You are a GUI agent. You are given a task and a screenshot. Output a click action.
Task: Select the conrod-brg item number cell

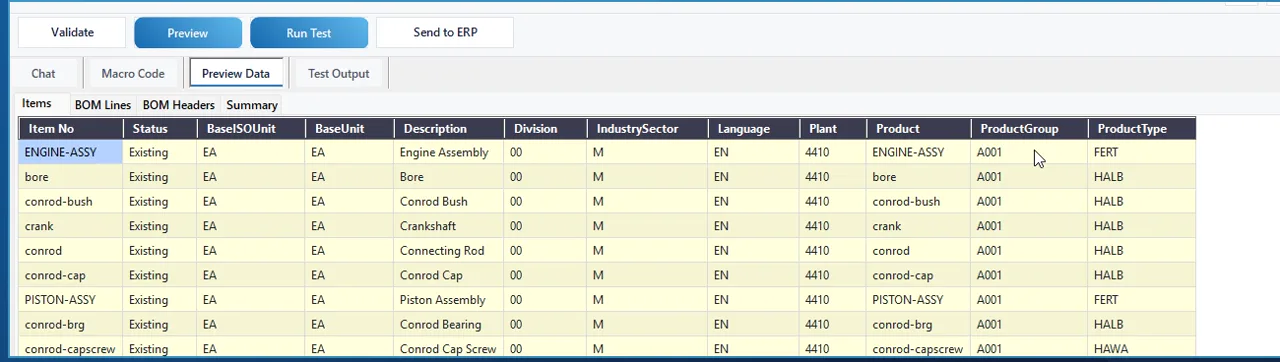coord(71,324)
